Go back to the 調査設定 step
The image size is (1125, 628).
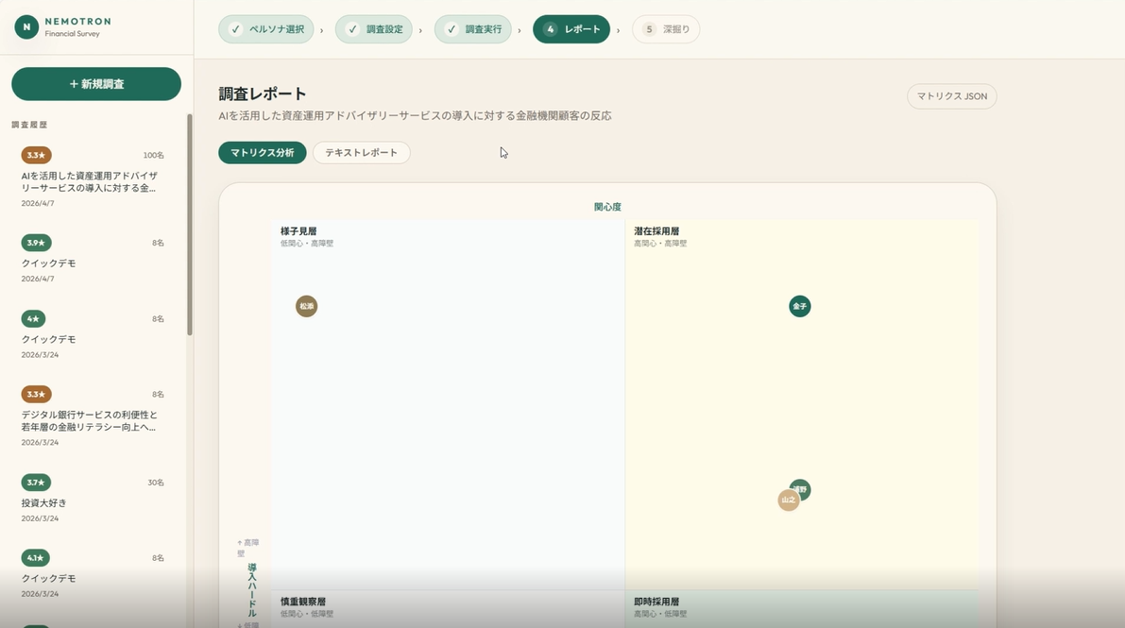(374, 29)
